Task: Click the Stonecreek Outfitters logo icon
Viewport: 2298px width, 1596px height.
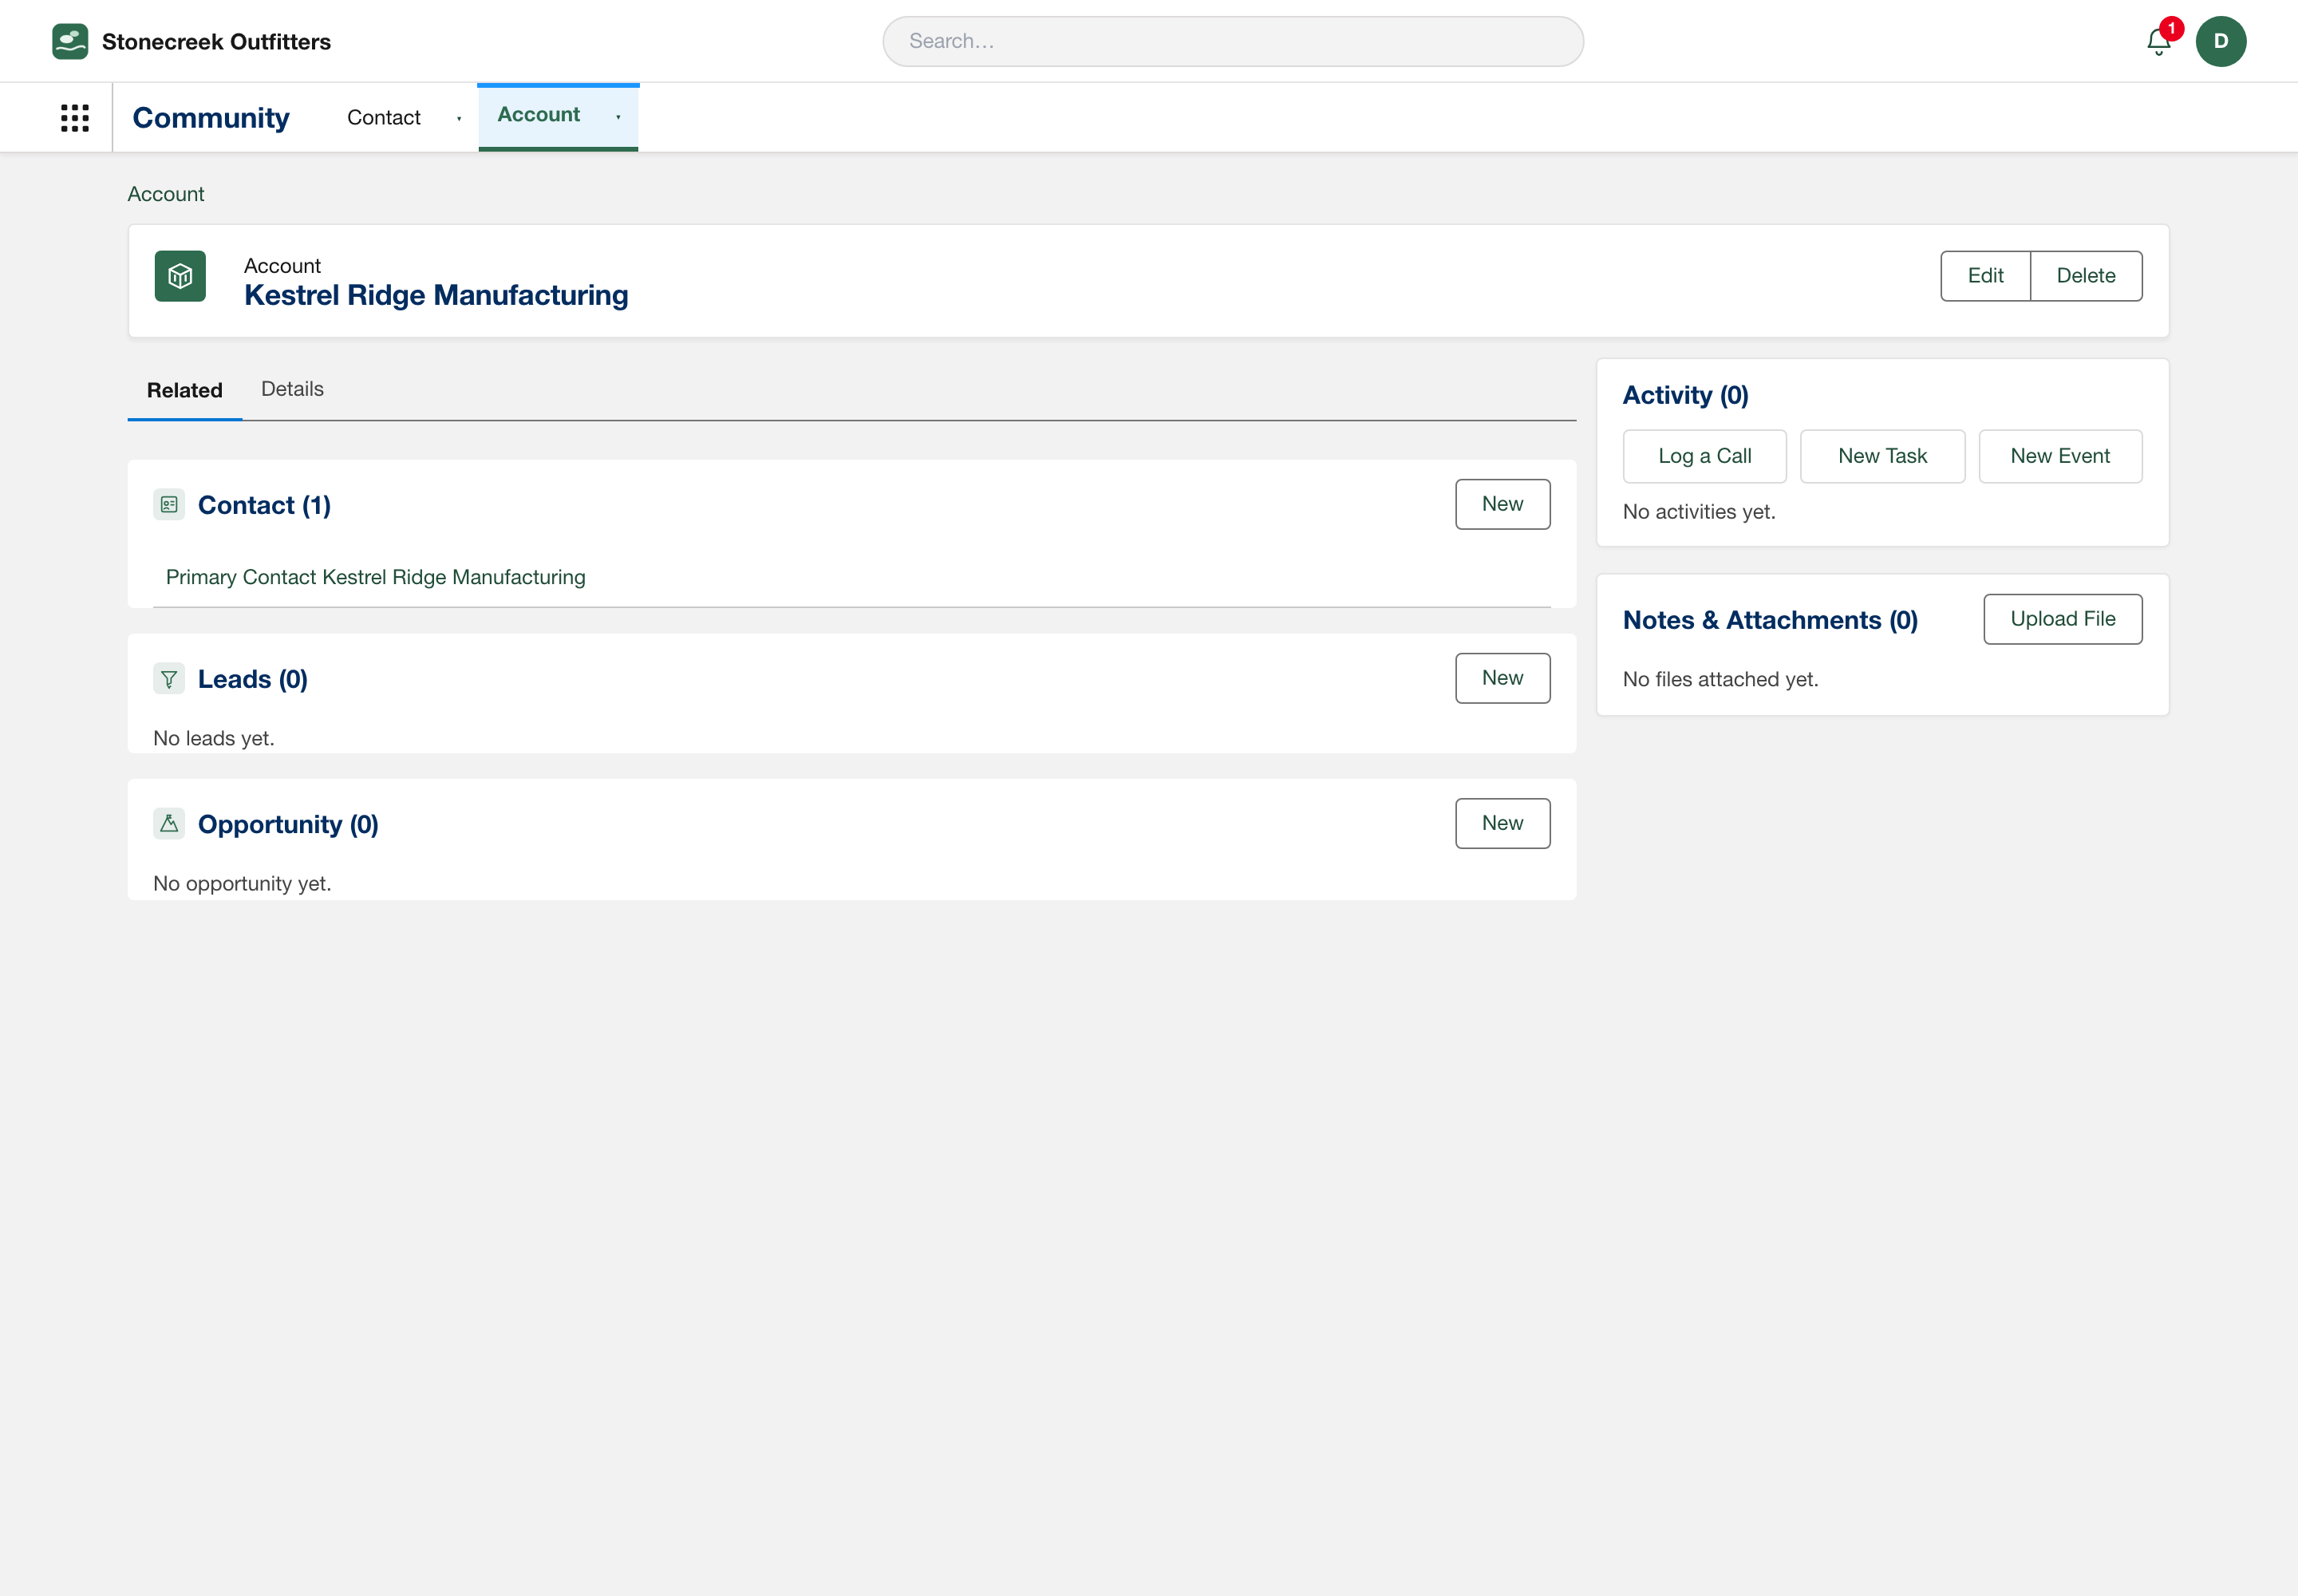Action: tap(70, 41)
